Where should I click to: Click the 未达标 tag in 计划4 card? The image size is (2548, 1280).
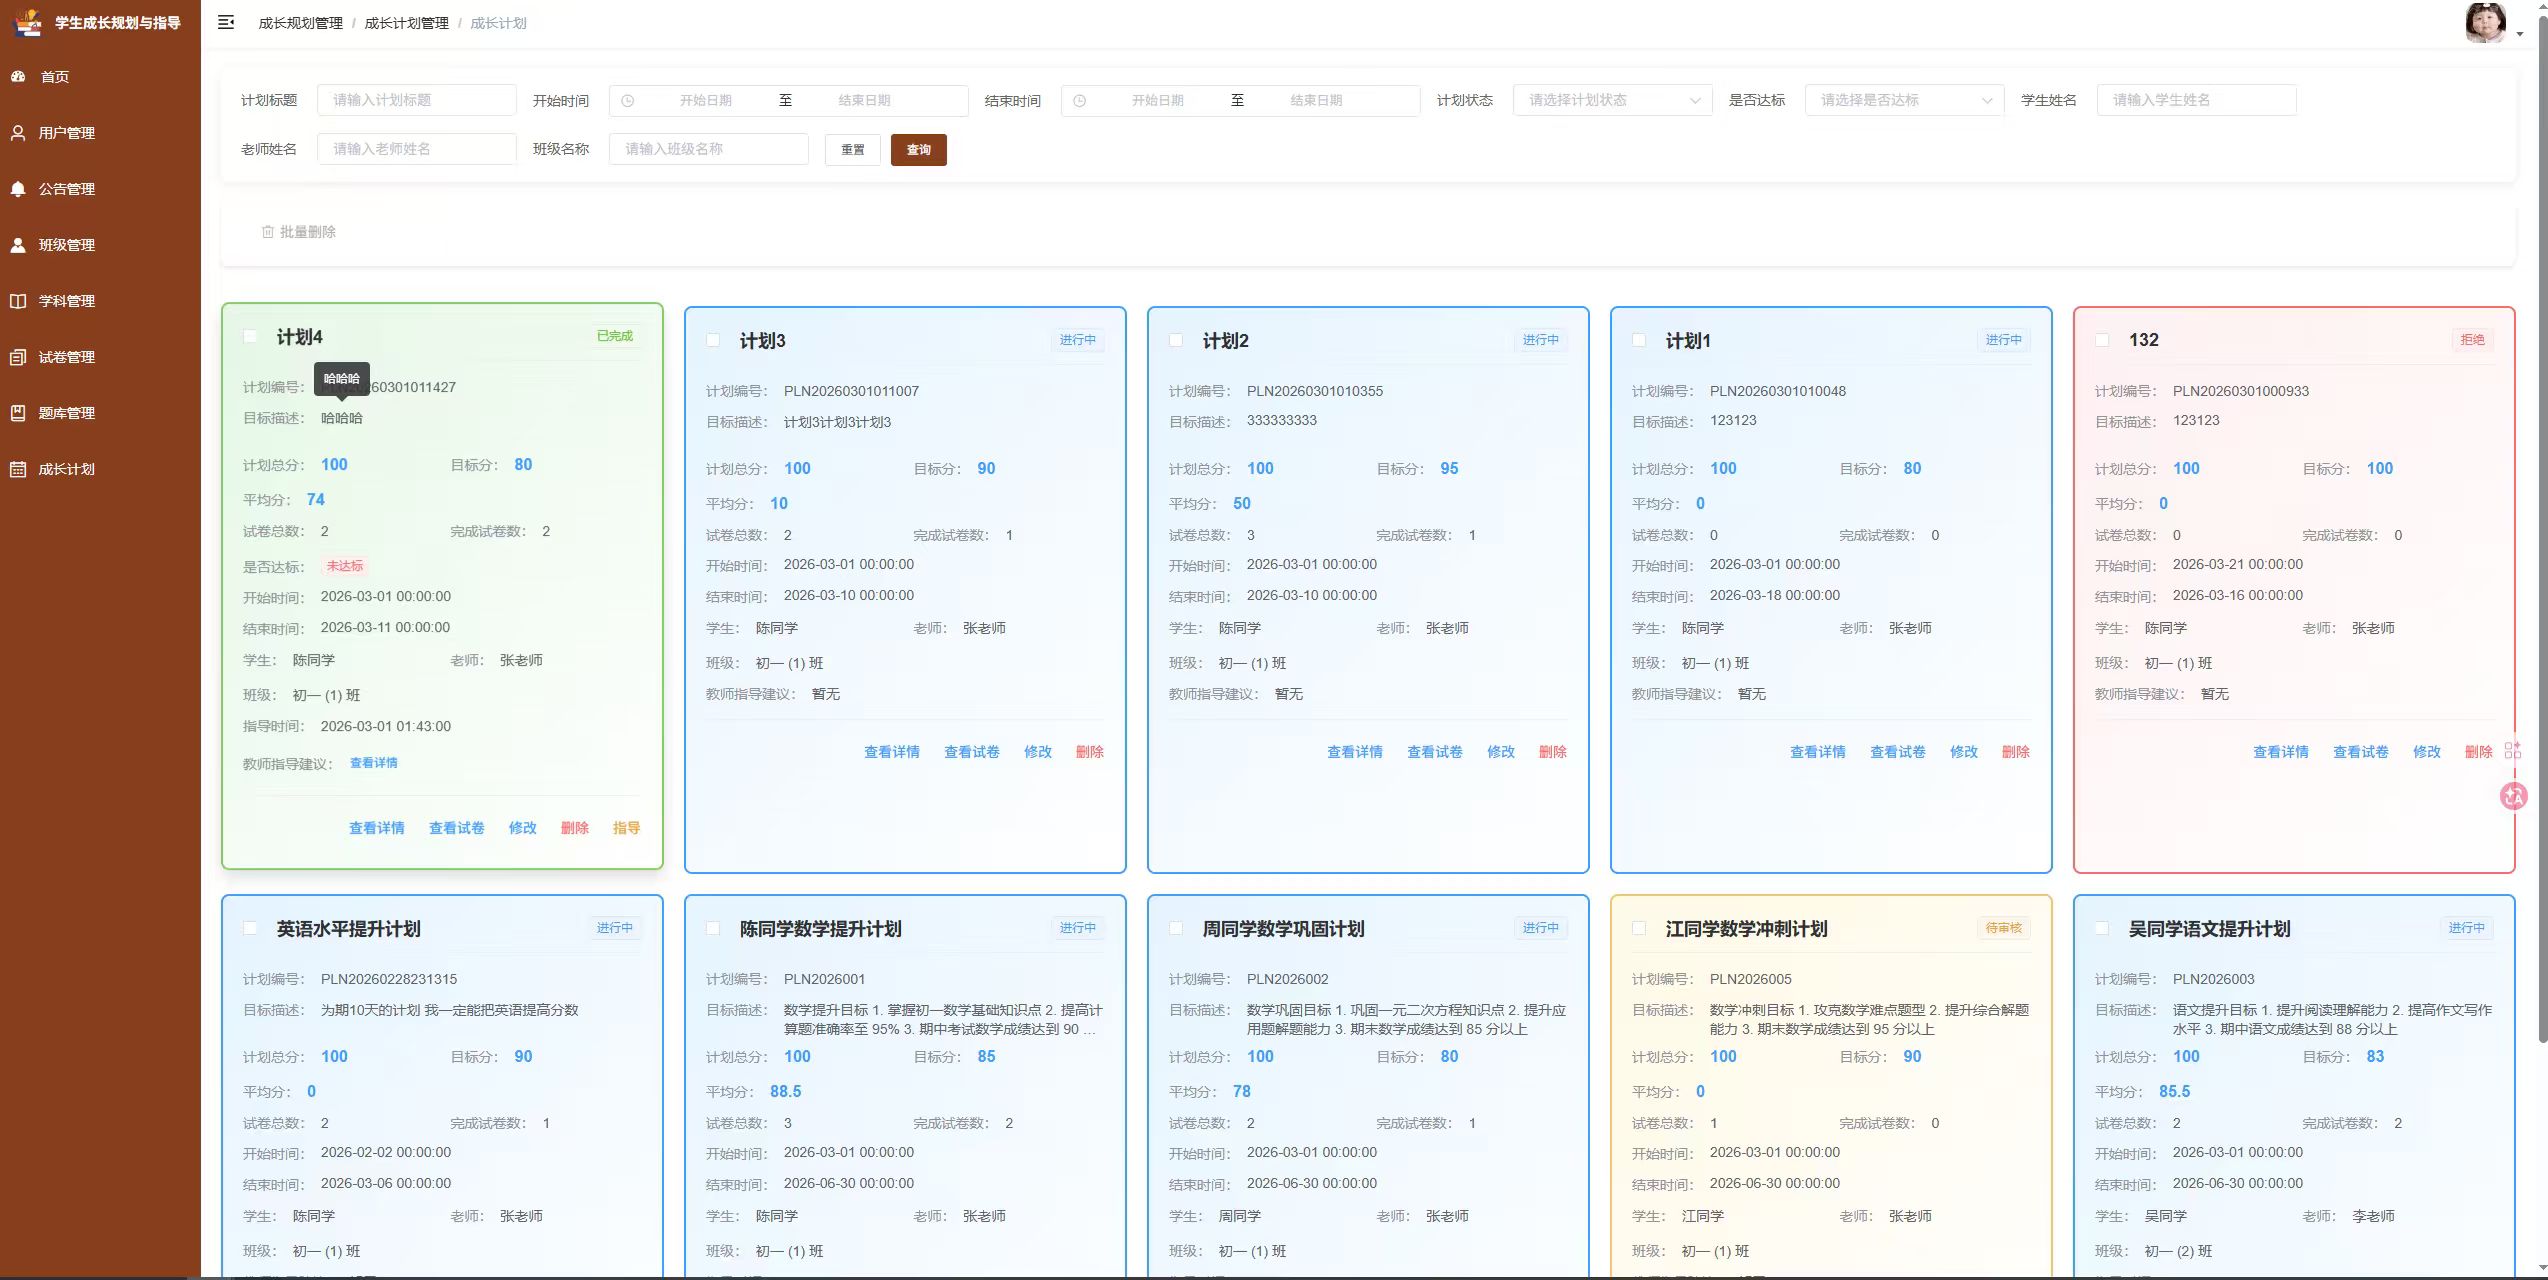pos(345,566)
